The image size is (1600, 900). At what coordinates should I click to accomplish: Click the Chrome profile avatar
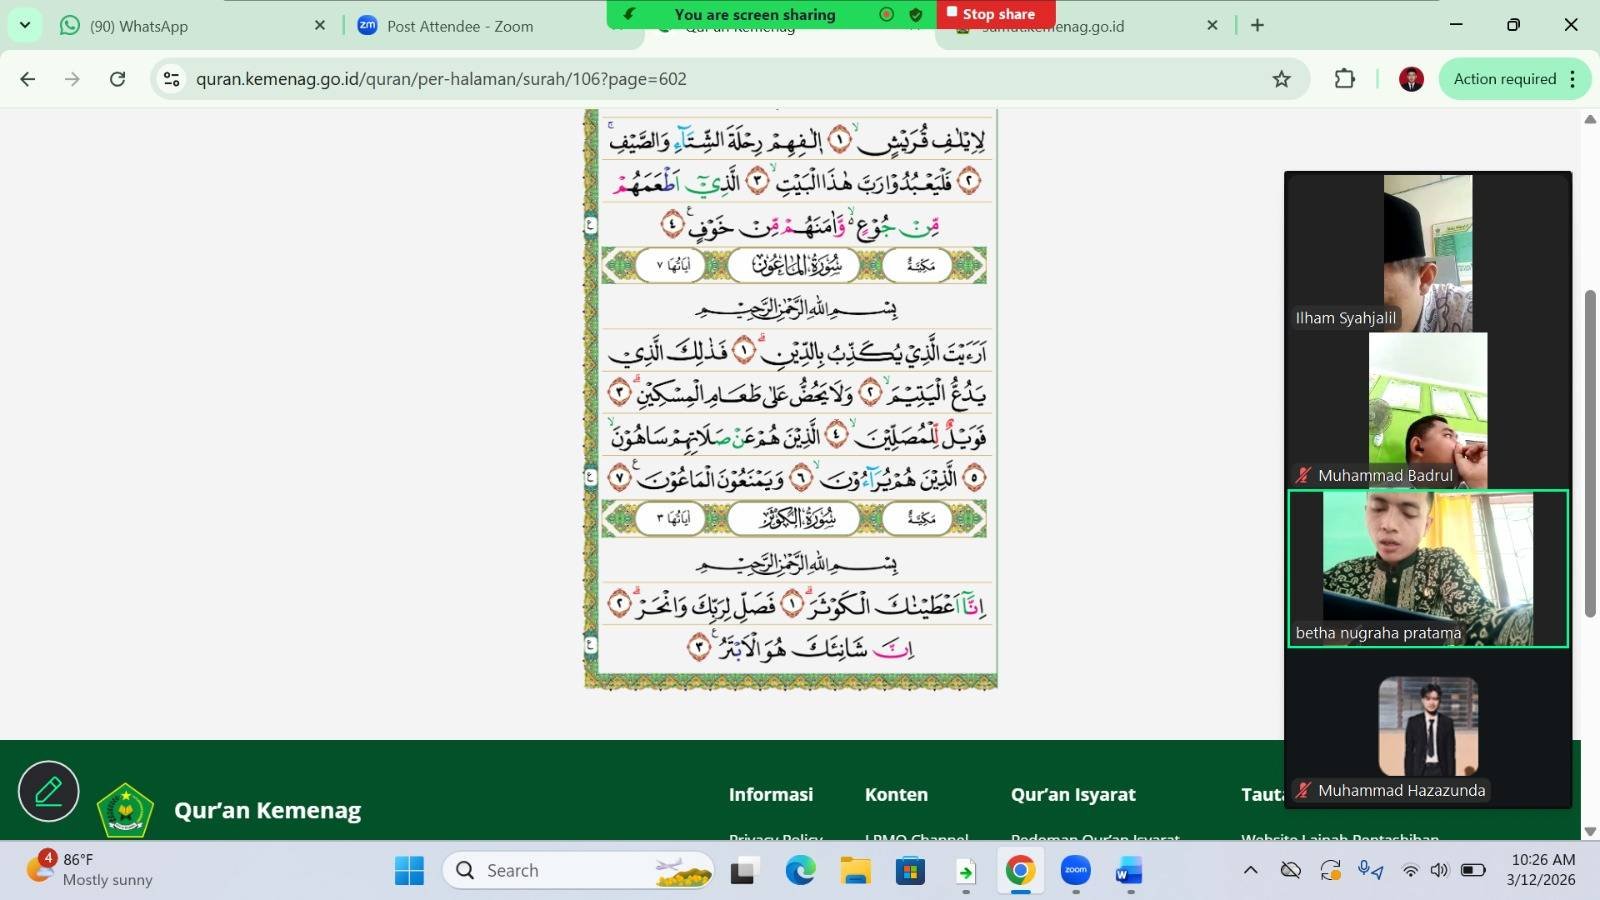point(1411,78)
